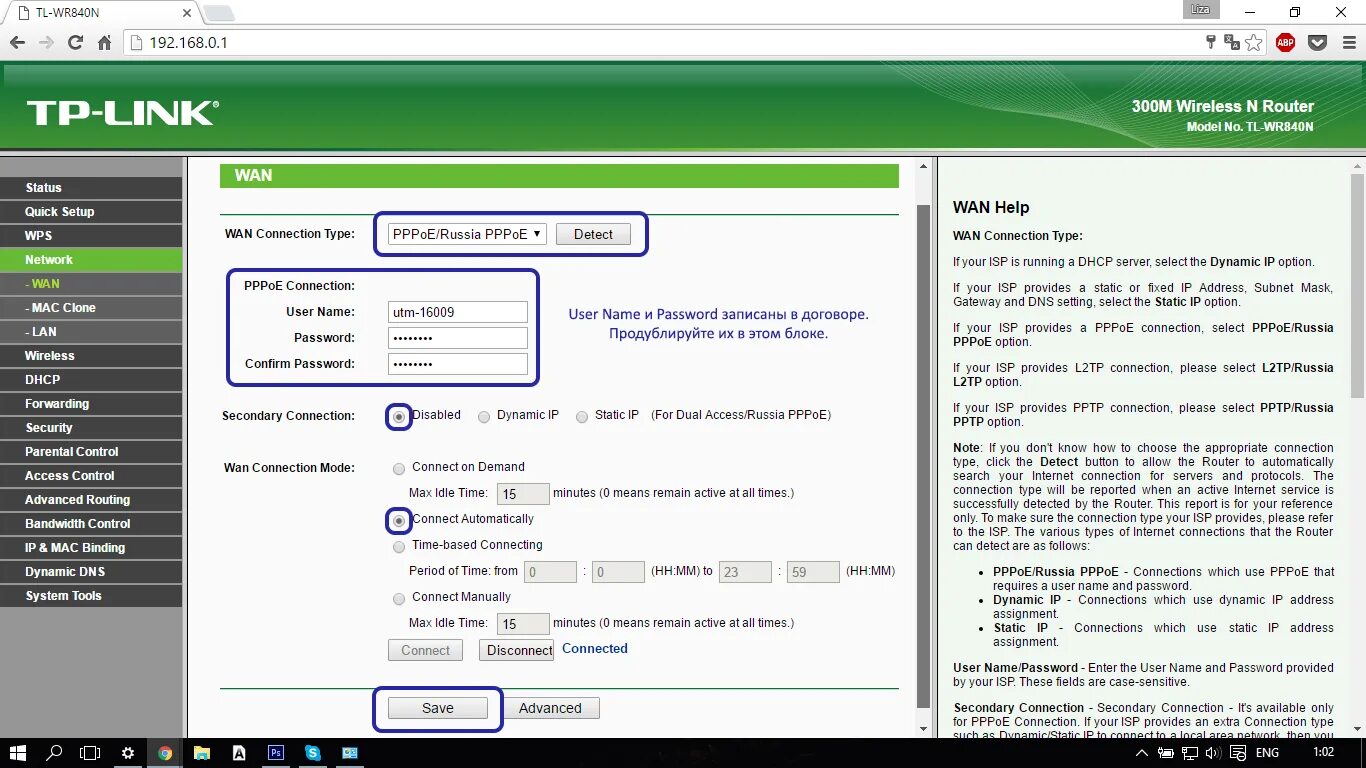The width and height of the screenshot is (1366, 768).
Task: Open the WAN Connection Type dropdown
Action: 467,234
